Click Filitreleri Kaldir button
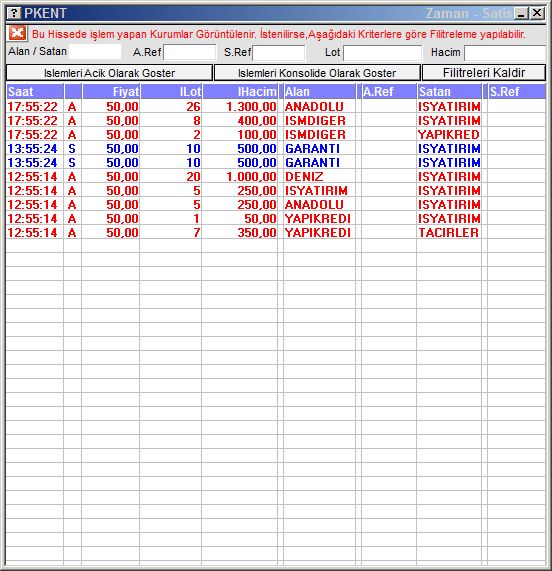 [x=484, y=73]
